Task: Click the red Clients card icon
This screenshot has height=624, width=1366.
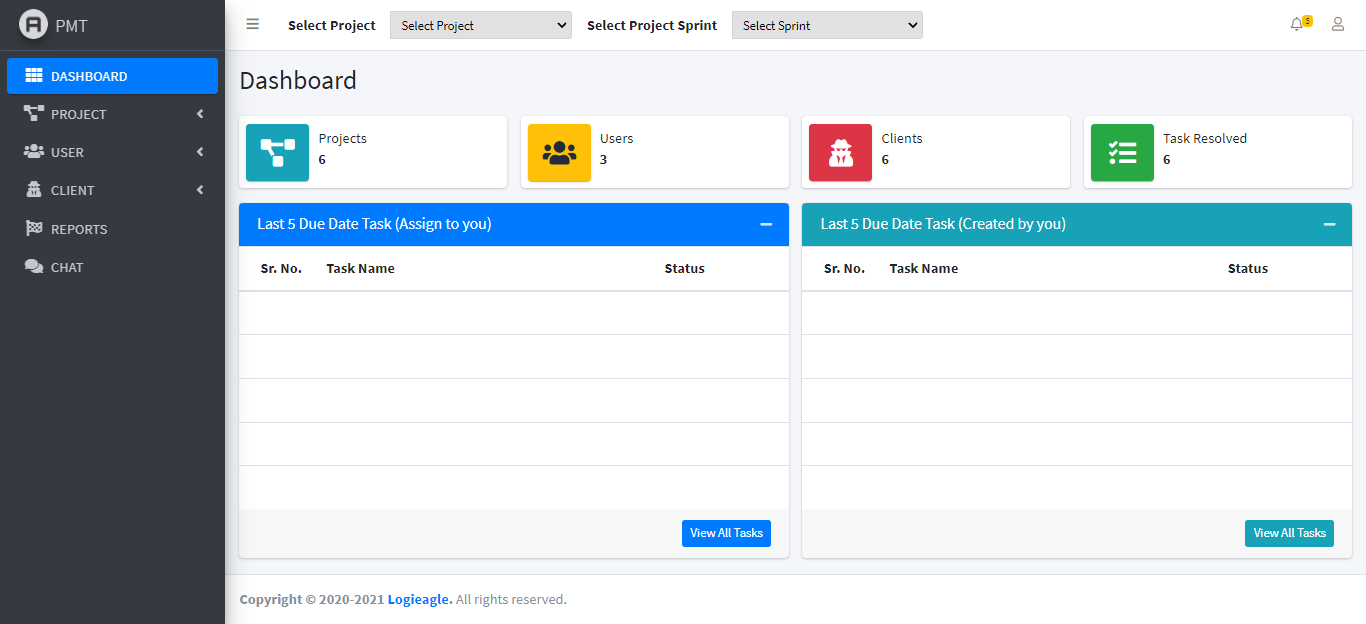Action: [840, 153]
